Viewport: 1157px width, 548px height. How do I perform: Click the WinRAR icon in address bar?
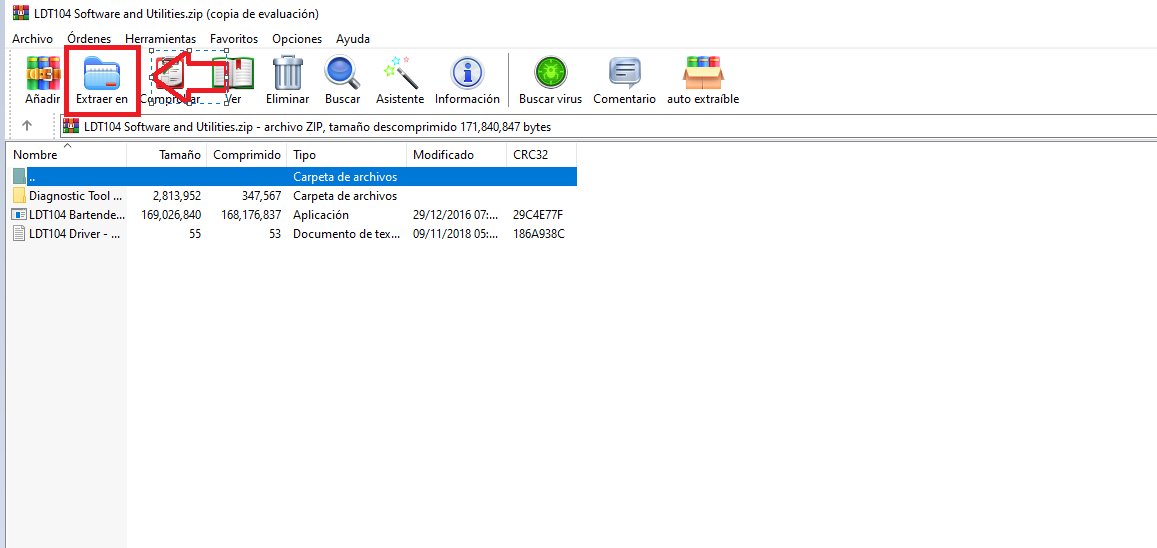(x=71, y=127)
